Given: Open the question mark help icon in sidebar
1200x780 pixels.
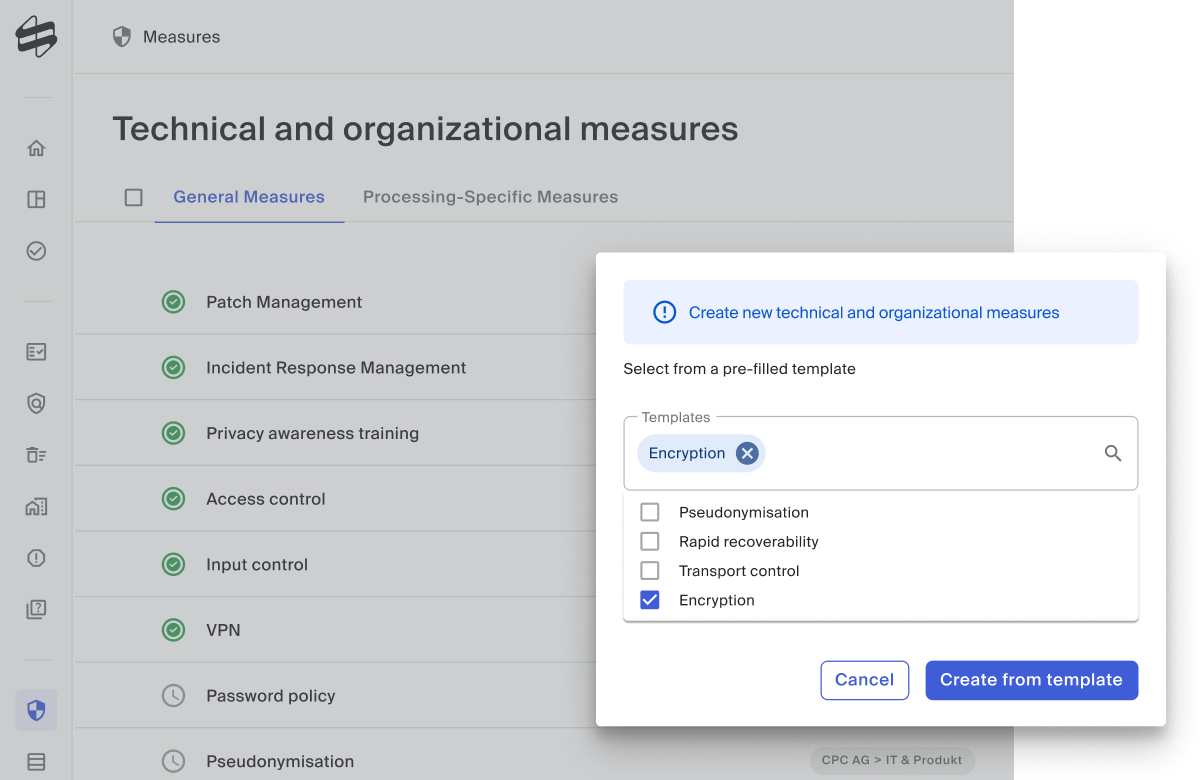Looking at the screenshot, I should pos(36,609).
